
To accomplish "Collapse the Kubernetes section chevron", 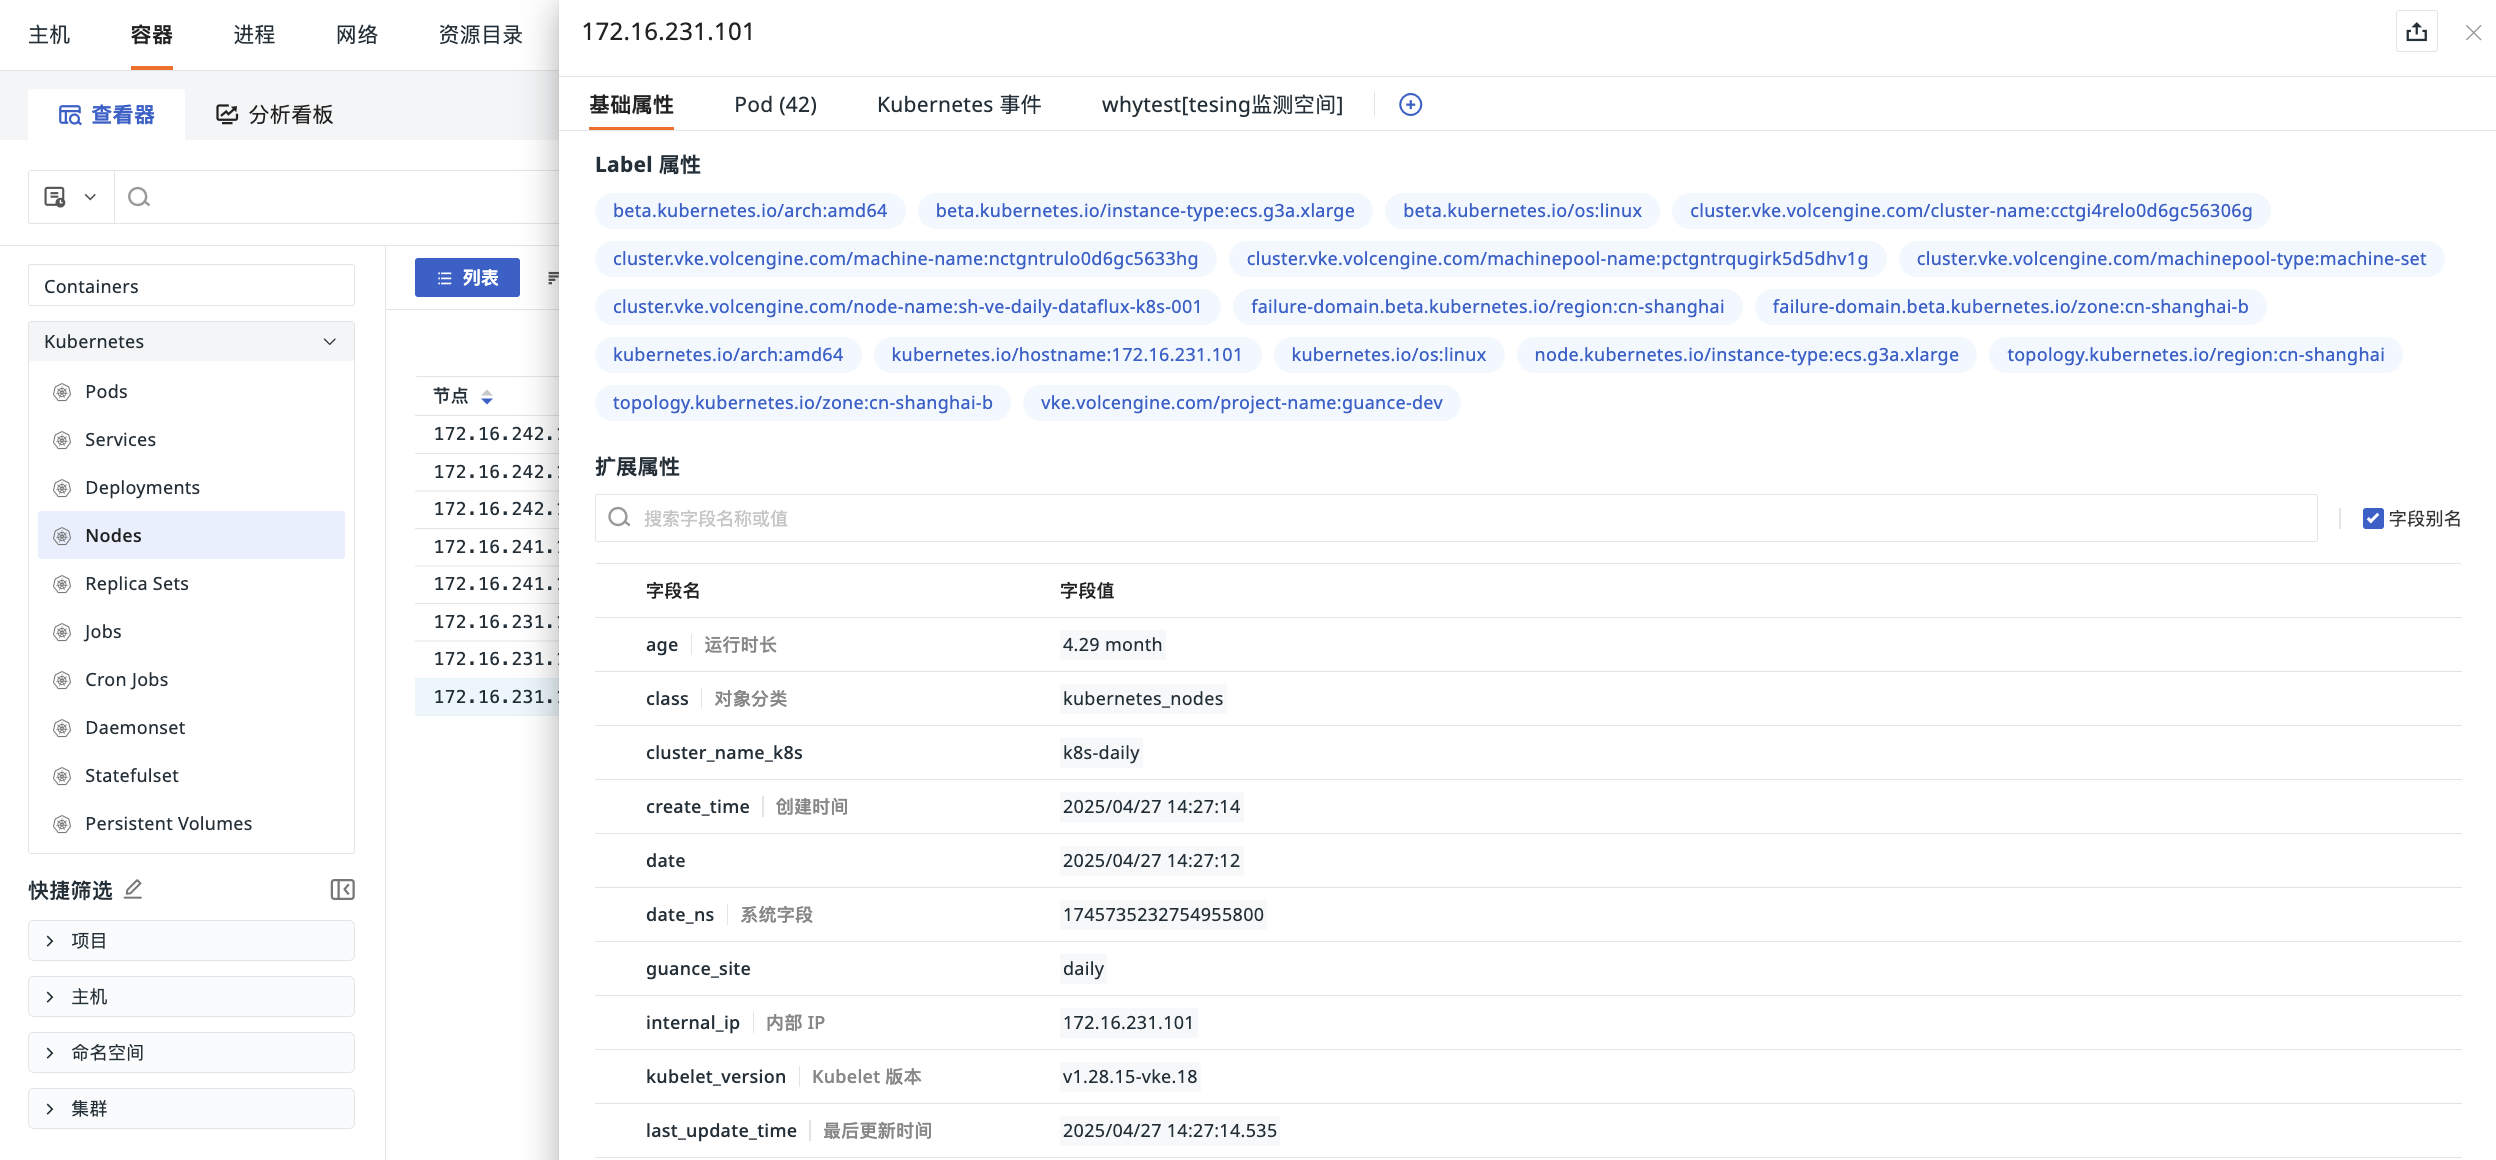I will tap(329, 342).
